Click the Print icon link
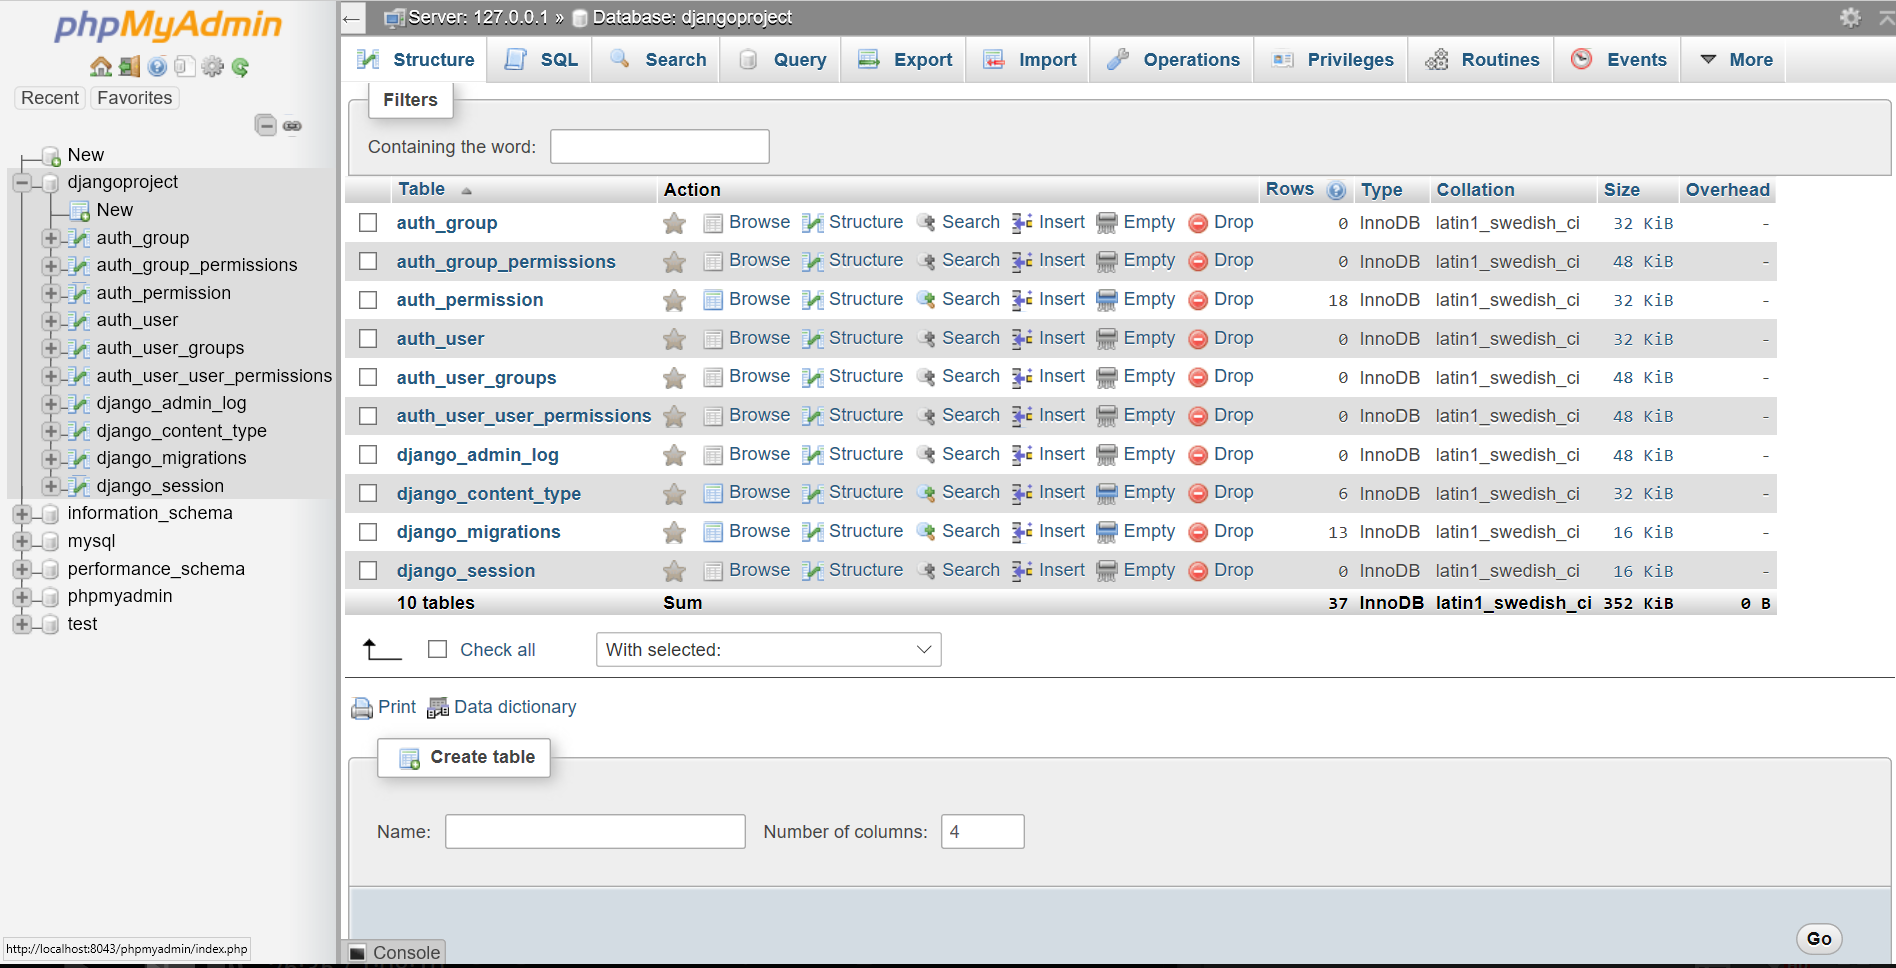This screenshot has width=1896, height=968. (383, 708)
